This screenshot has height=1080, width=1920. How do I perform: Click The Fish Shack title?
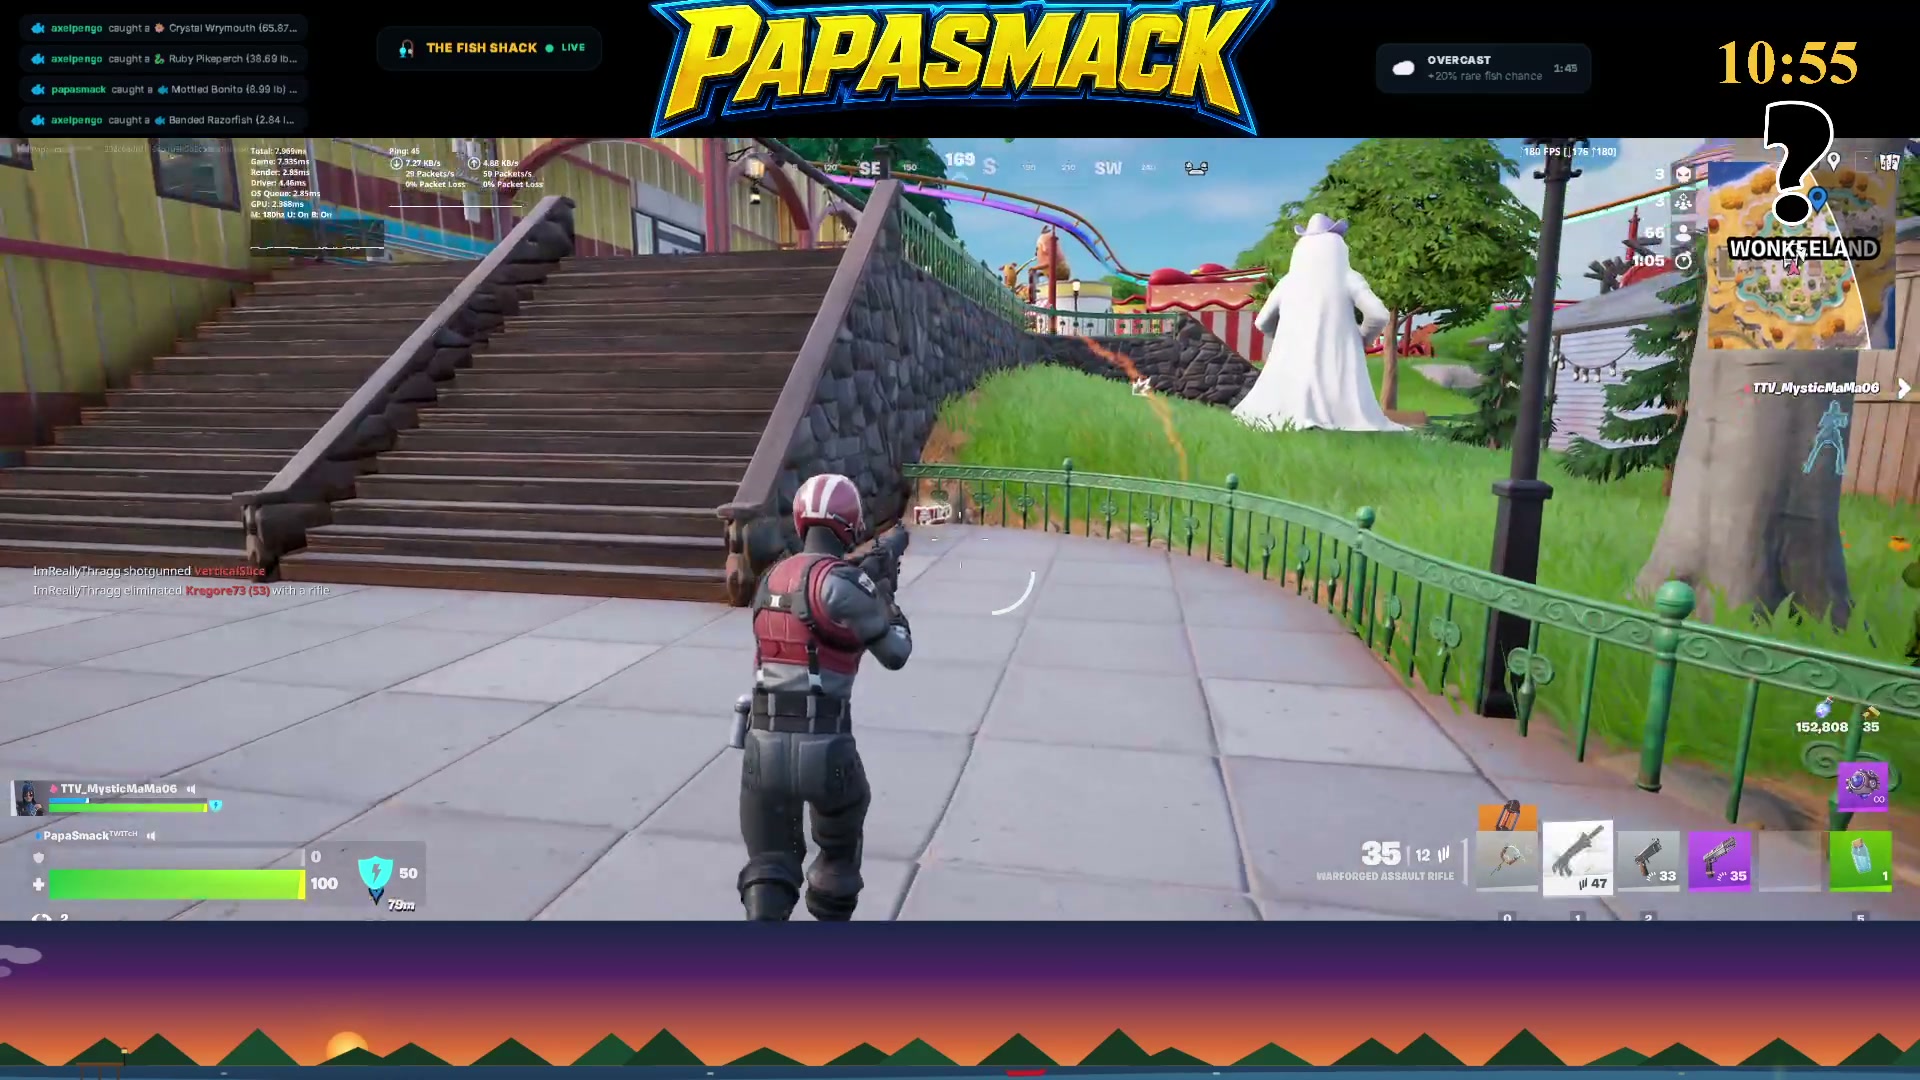point(481,48)
